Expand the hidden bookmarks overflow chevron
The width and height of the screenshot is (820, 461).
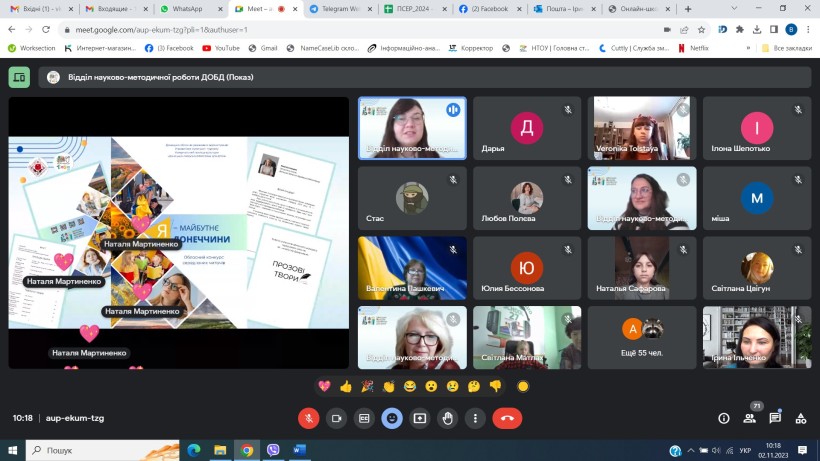[750, 47]
